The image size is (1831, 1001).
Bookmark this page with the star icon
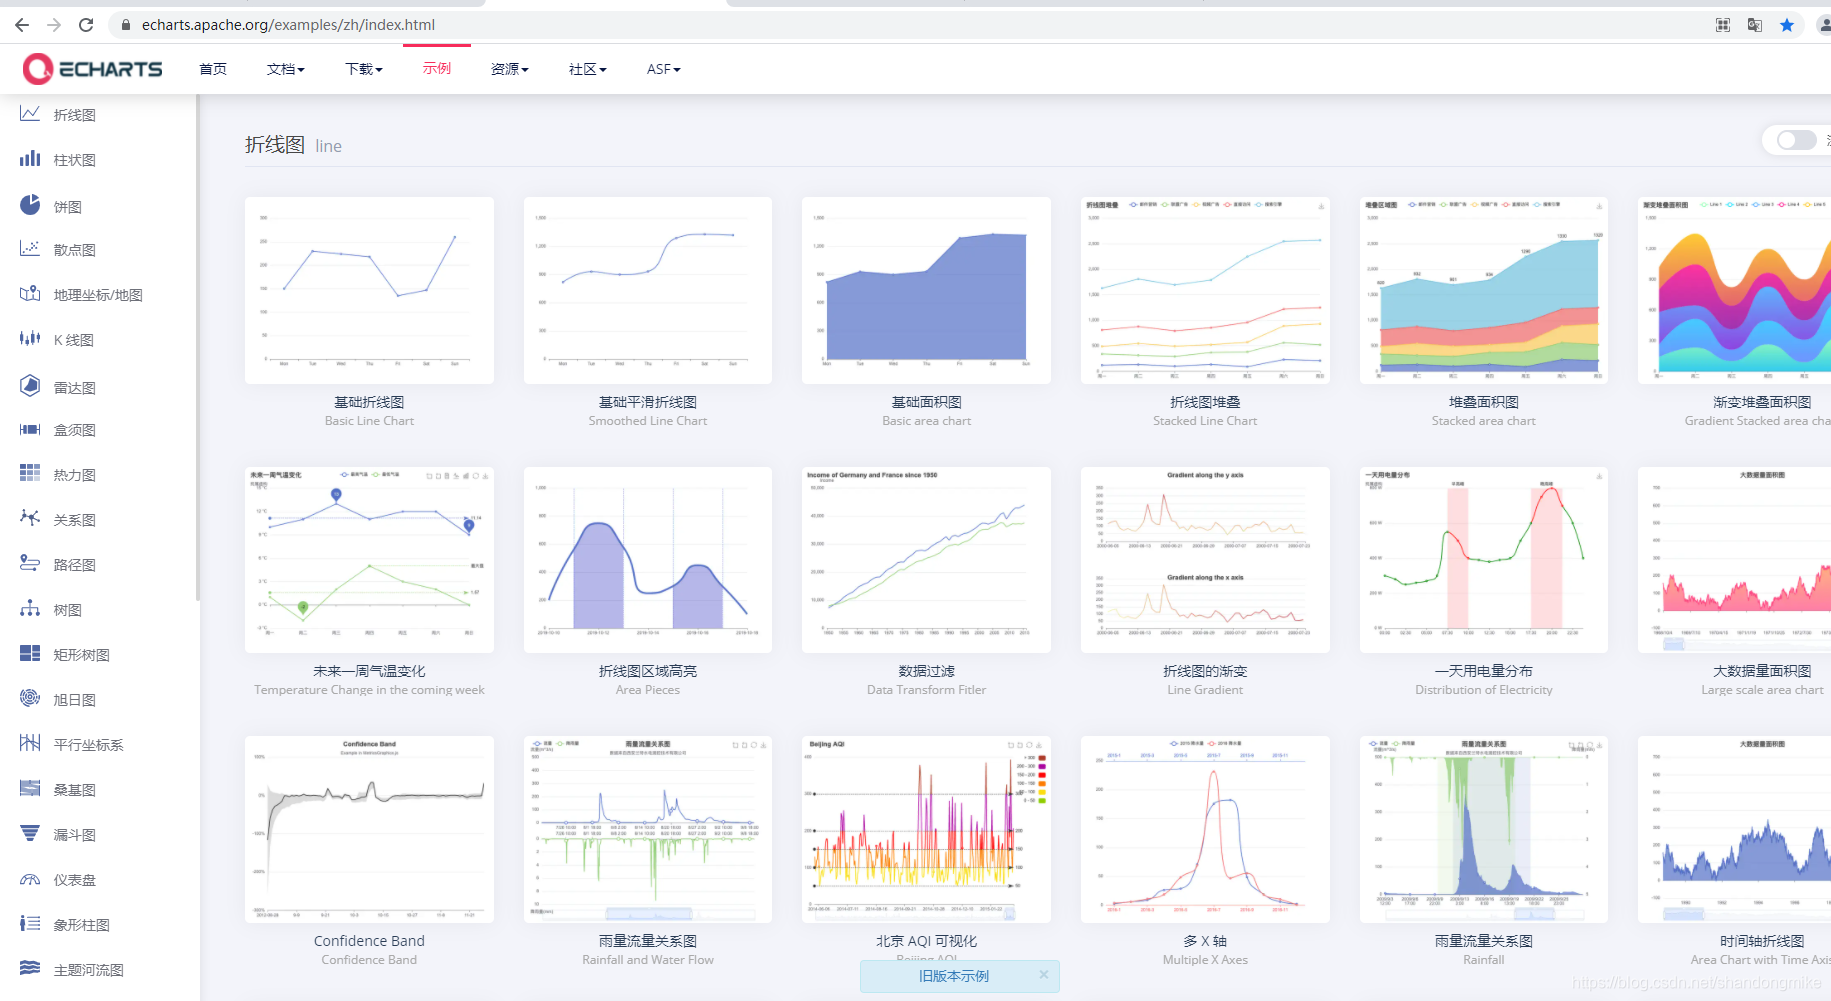pos(1787,25)
